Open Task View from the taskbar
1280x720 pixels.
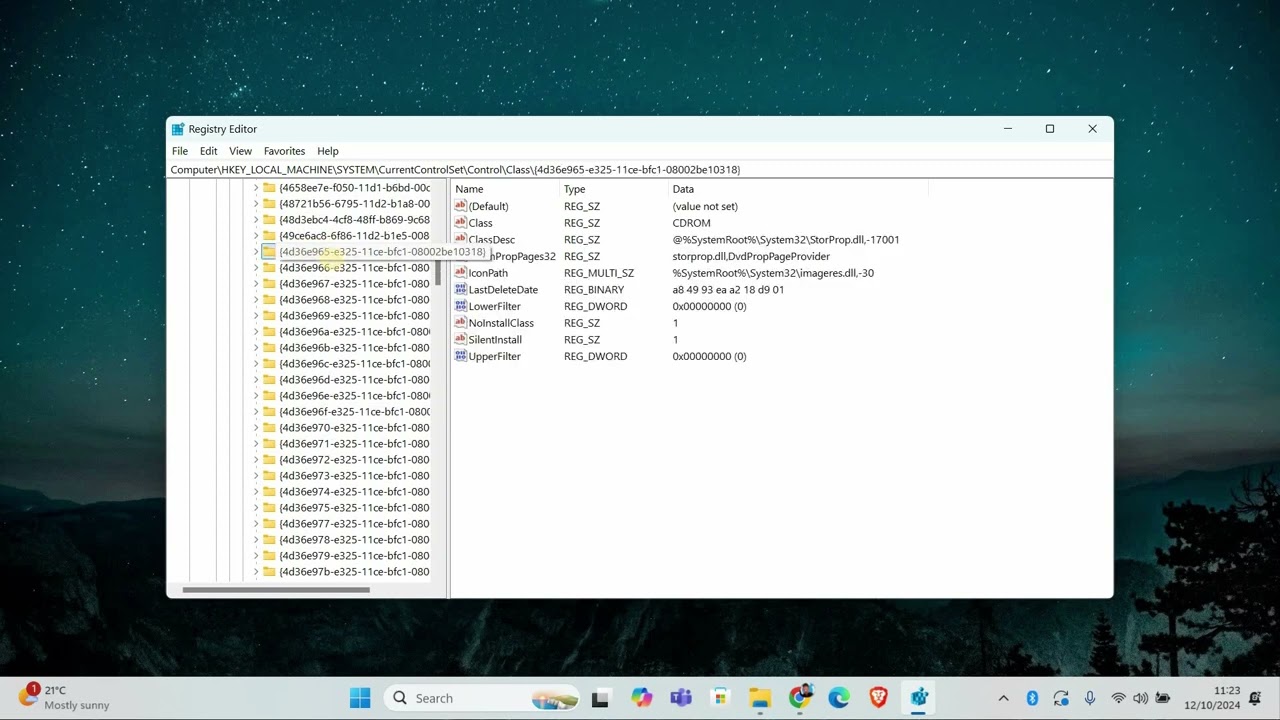tap(600, 698)
